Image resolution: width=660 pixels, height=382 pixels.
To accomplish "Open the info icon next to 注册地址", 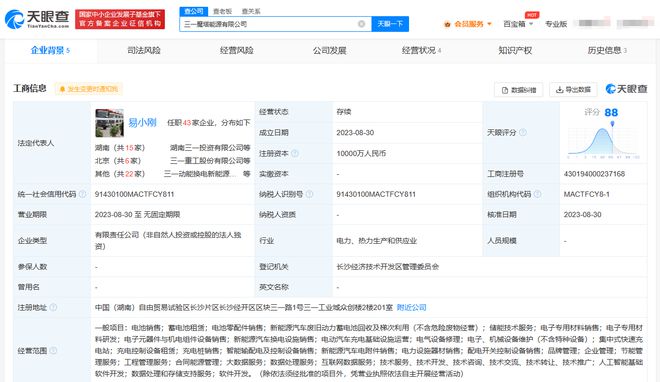I will (53, 308).
